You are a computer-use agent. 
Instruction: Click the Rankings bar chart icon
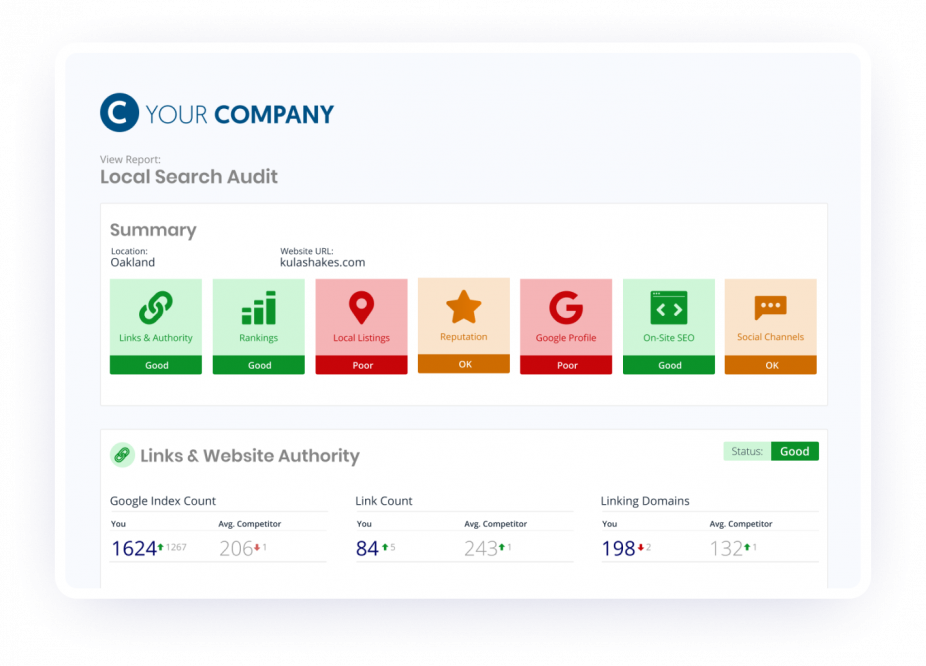(259, 308)
